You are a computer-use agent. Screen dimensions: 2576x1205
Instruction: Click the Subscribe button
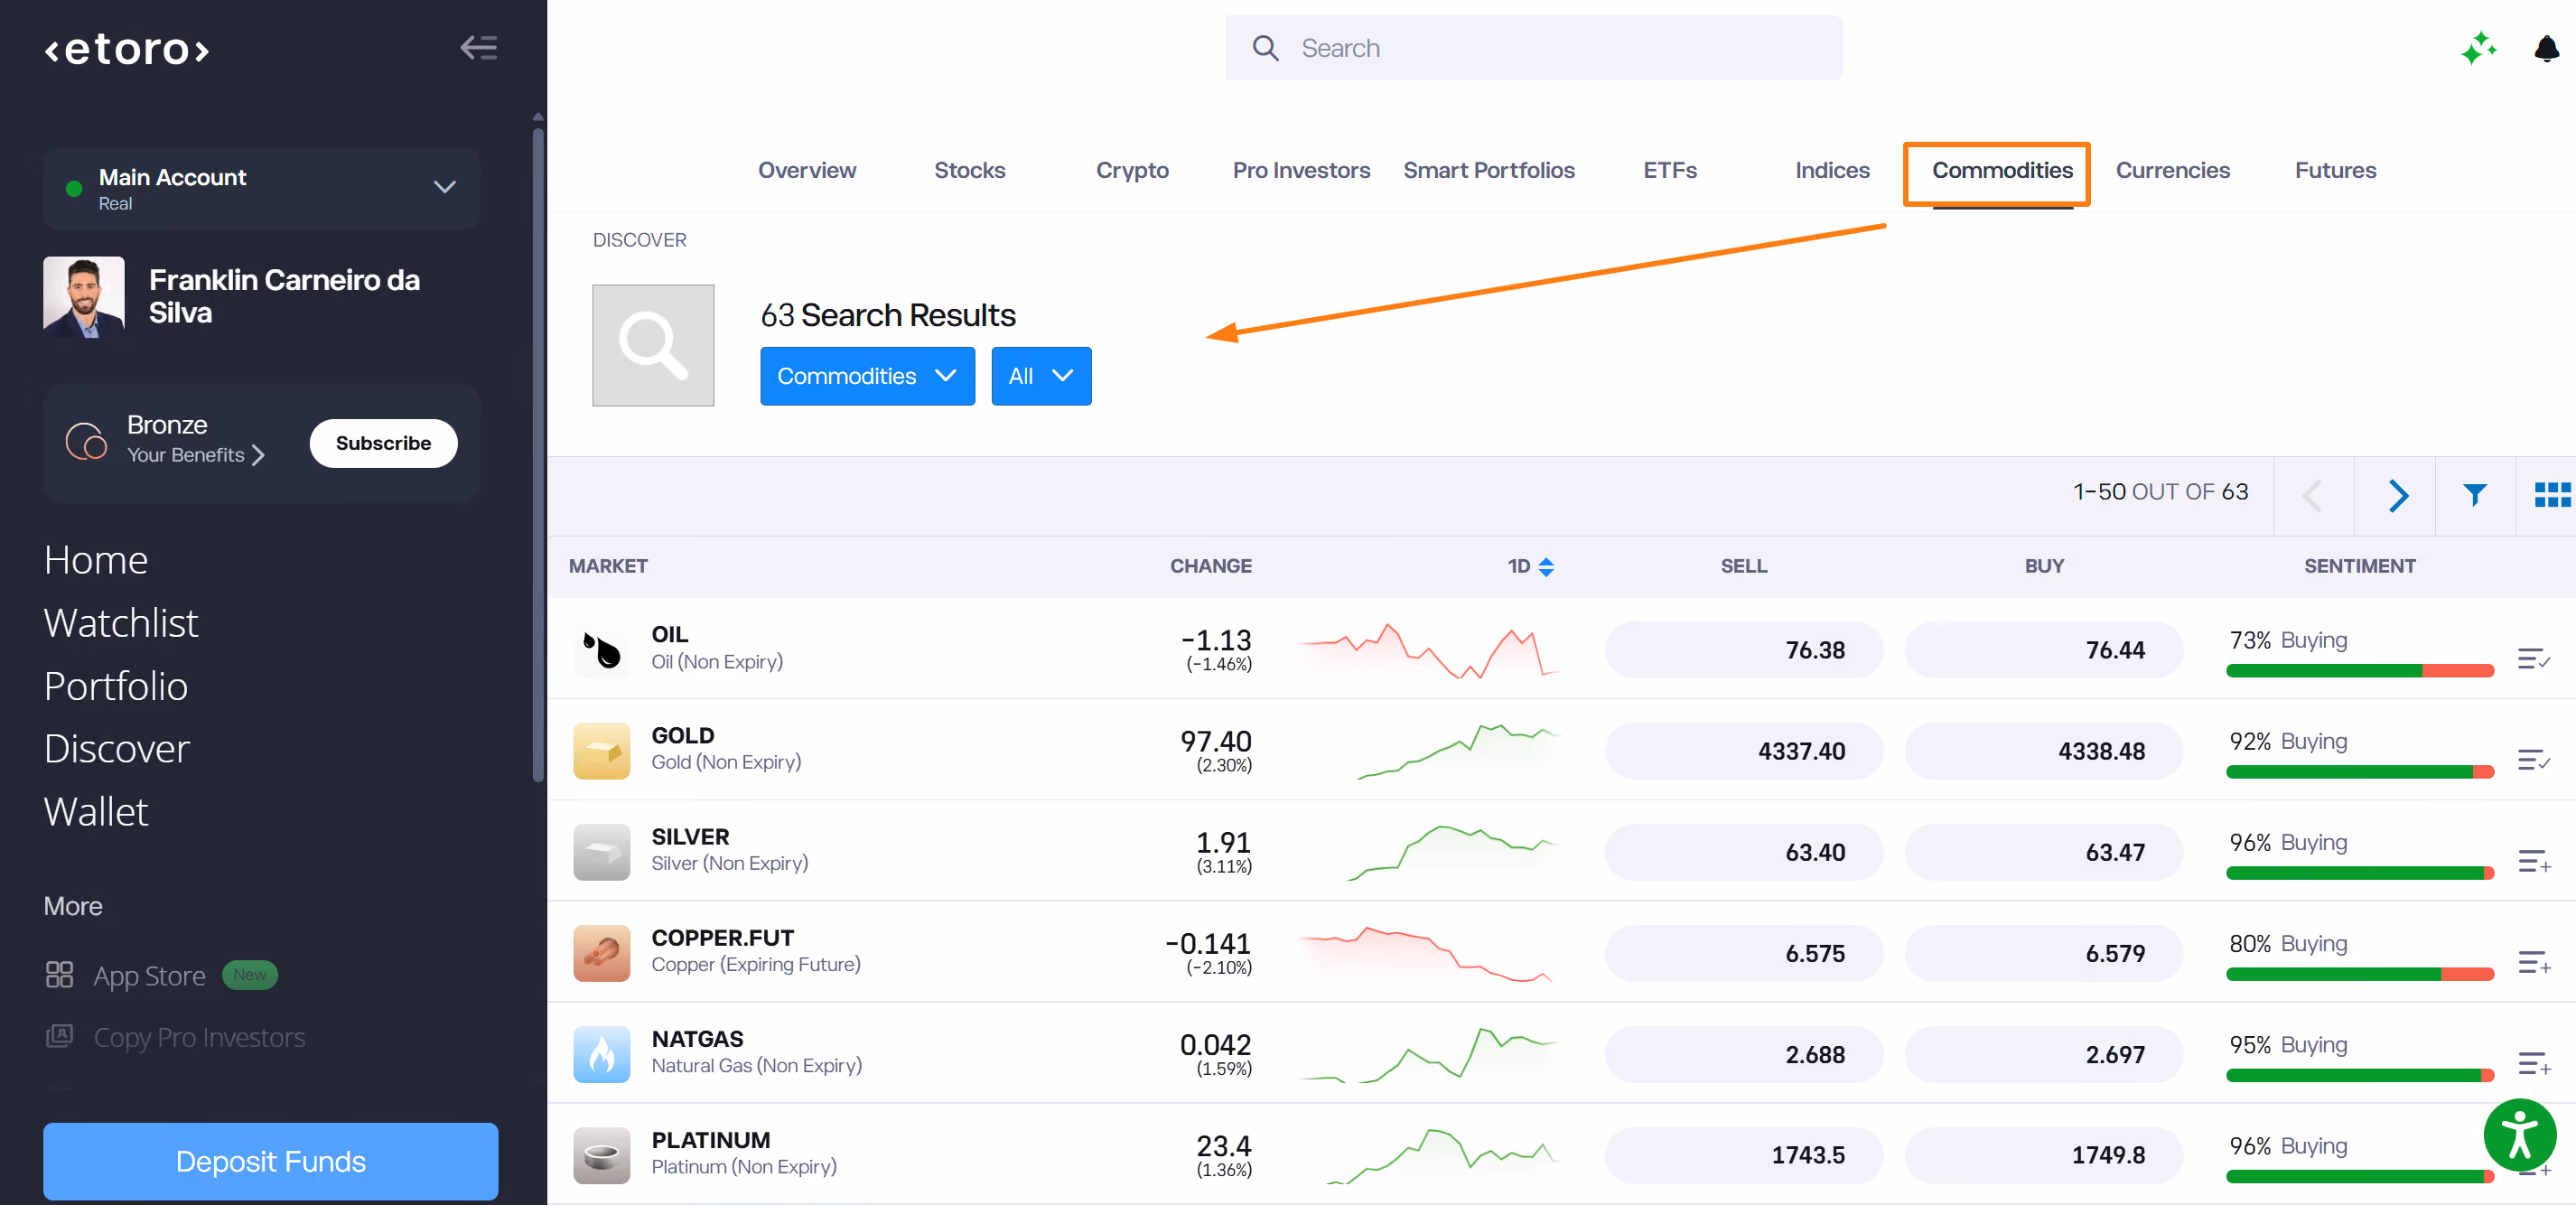click(383, 443)
